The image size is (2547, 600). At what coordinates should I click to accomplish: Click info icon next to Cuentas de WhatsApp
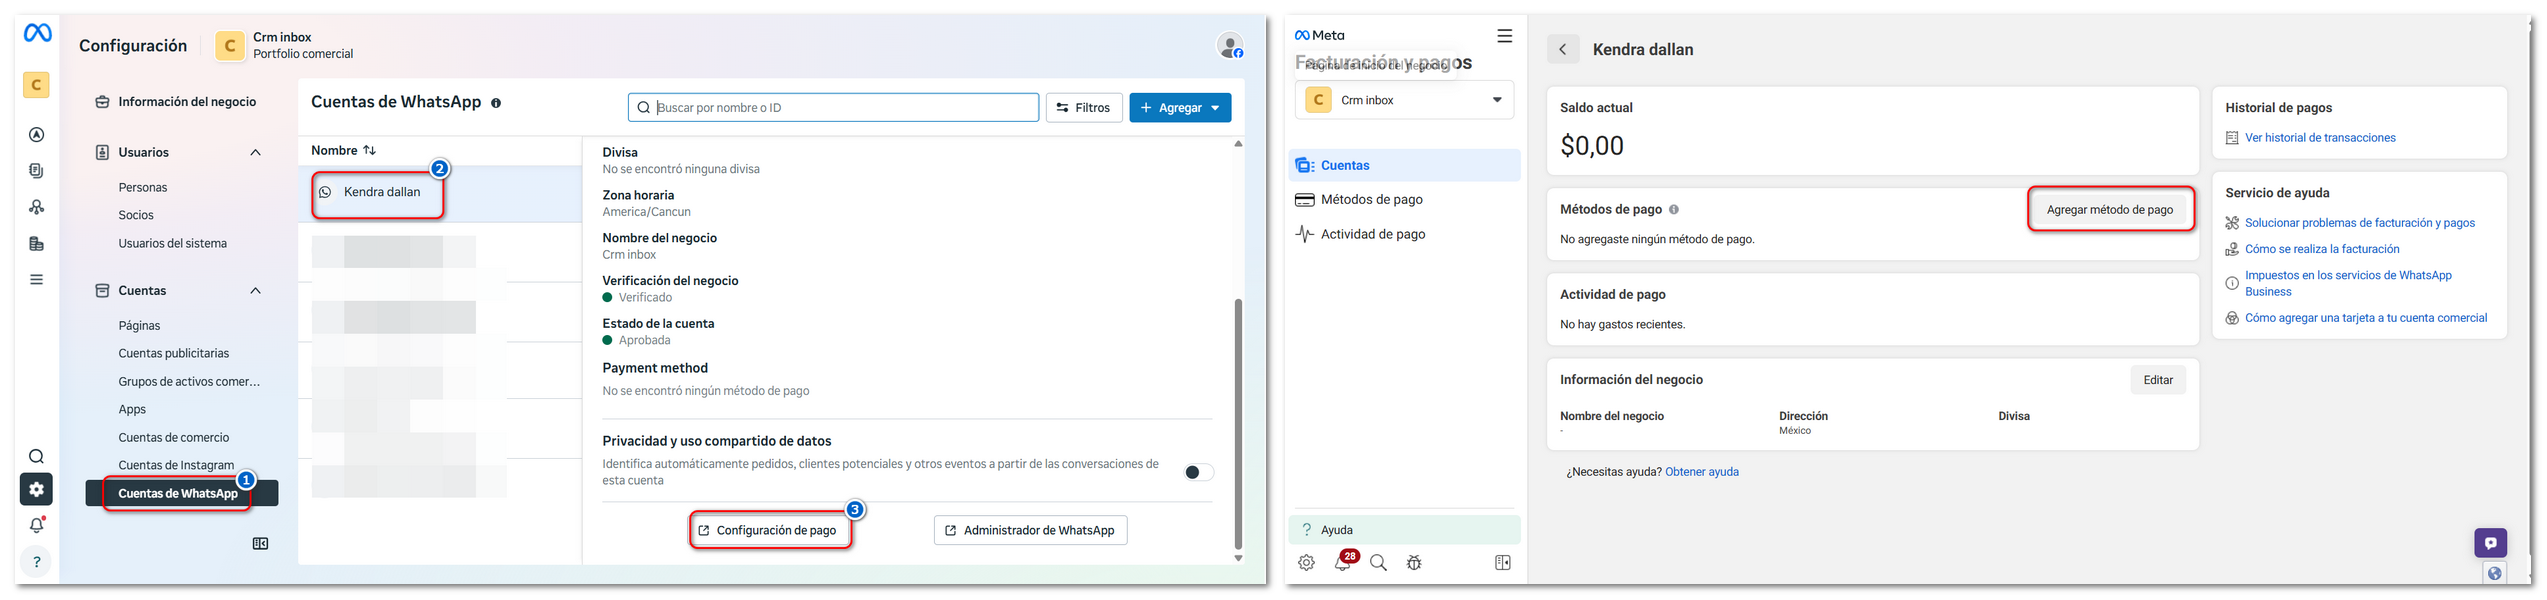pyautogui.click(x=496, y=103)
